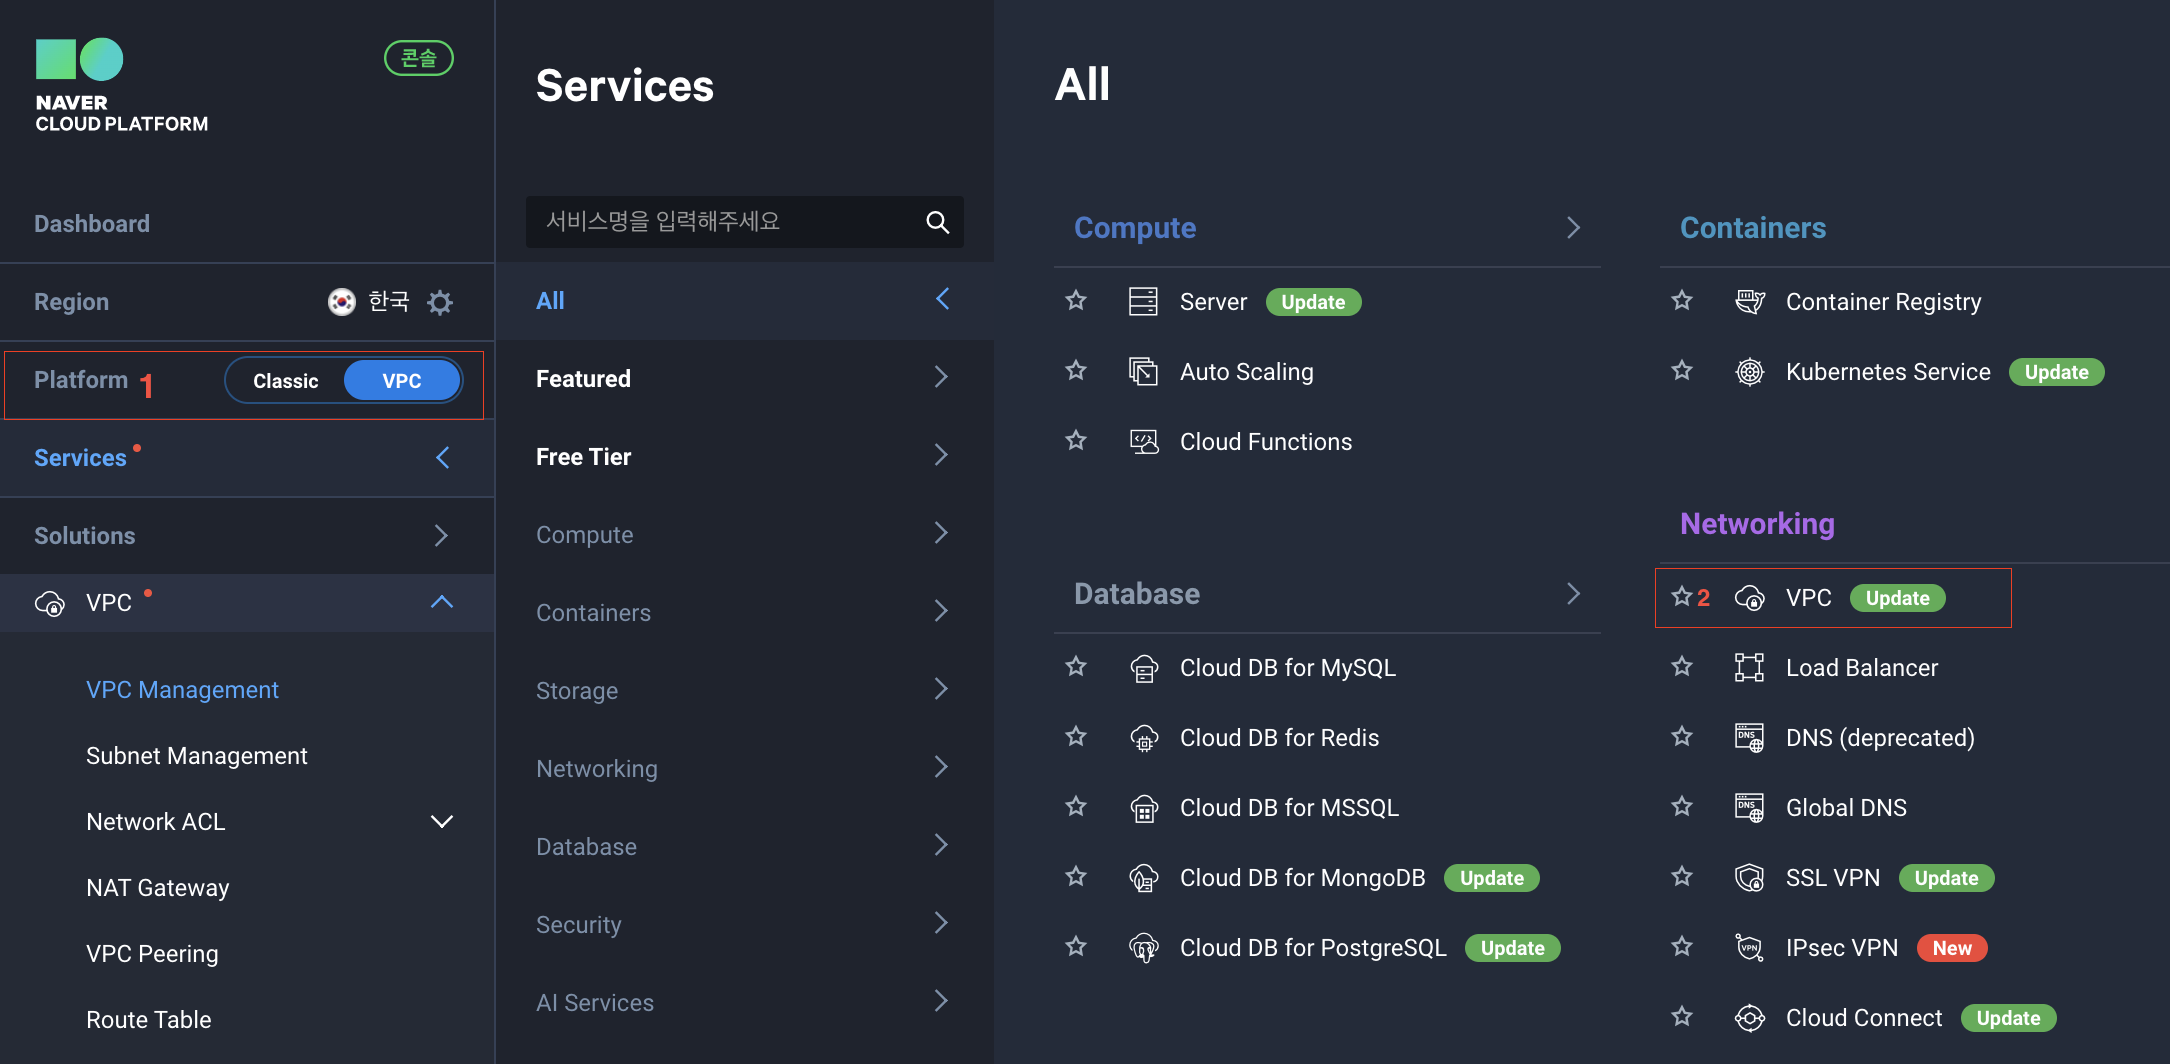Viewport: 2170px width, 1064px height.
Task: Click the Cloud DB for PostgreSQL icon
Action: pos(1143,947)
